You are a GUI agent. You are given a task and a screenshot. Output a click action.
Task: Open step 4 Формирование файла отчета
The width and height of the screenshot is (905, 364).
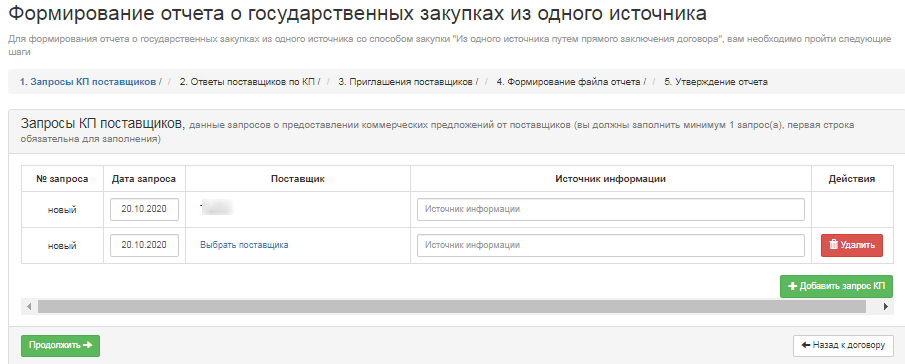click(569, 82)
